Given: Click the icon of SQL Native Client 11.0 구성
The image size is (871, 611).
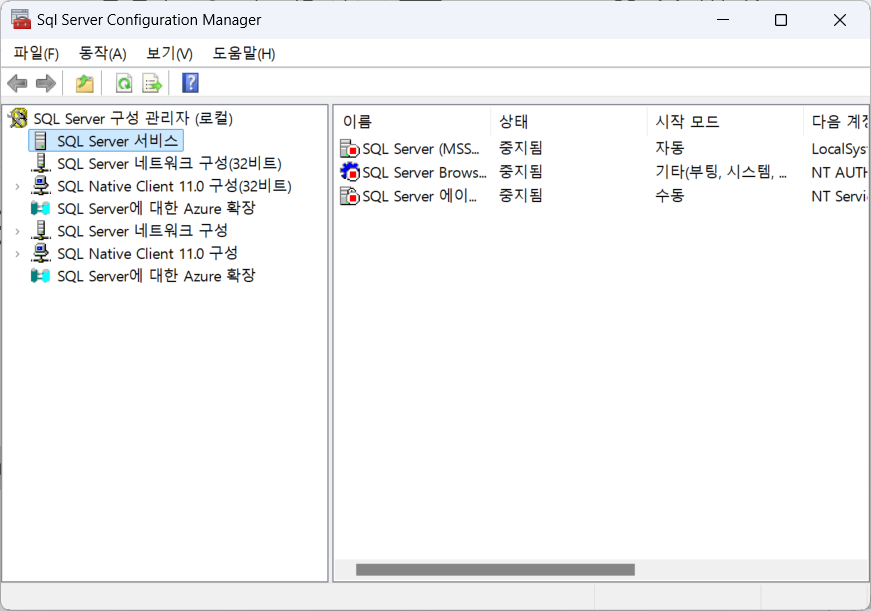Looking at the screenshot, I should [41, 253].
